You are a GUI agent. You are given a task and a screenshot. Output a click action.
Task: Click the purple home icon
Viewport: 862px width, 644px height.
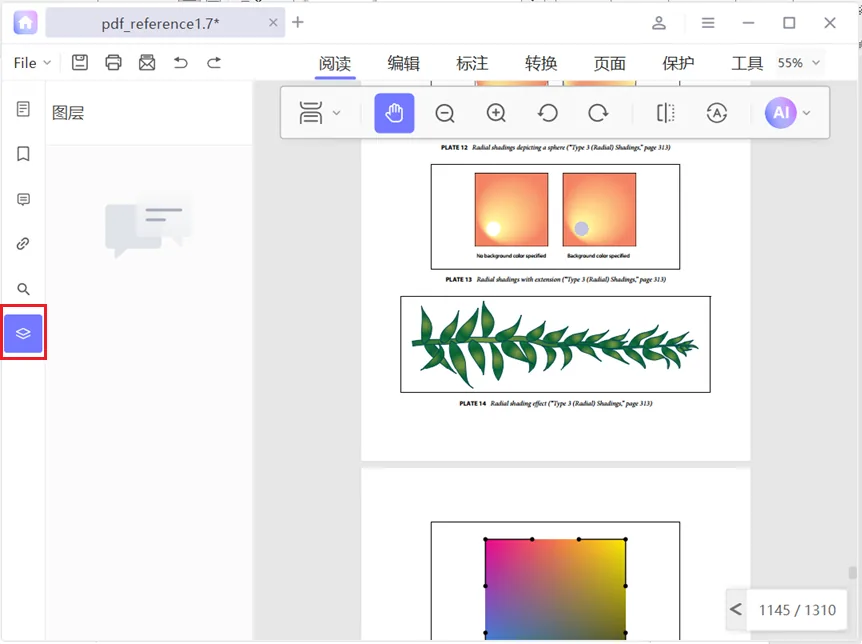[25, 23]
